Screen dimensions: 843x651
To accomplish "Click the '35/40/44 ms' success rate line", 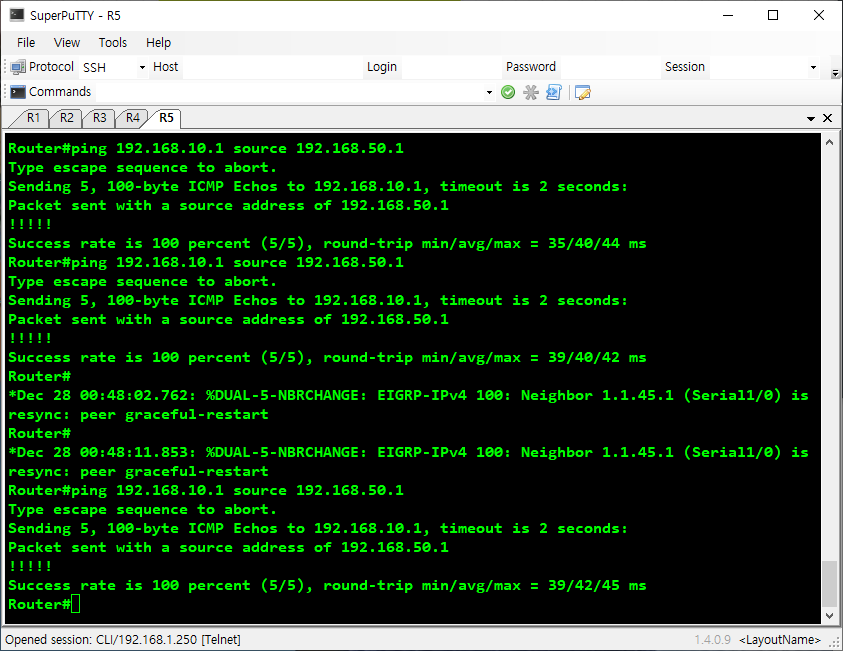I will pyautogui.click(x=327, y=244).
